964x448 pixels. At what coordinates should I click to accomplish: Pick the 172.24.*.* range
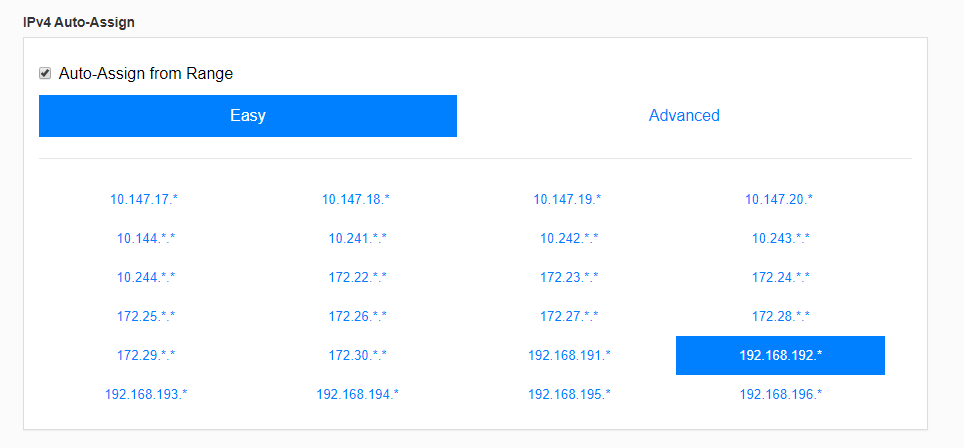click(x=781, y=277)
